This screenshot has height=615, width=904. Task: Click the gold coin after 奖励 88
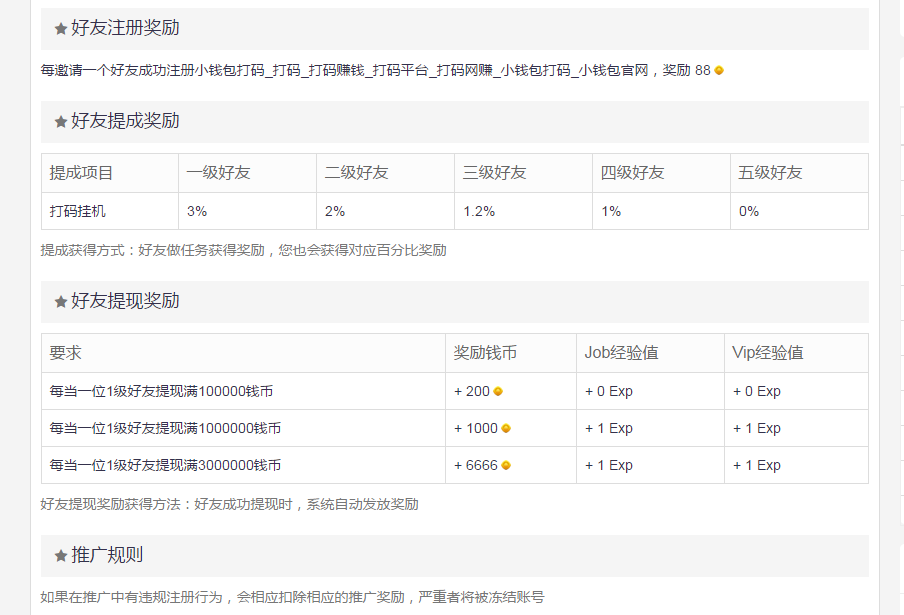pos(719,70)
